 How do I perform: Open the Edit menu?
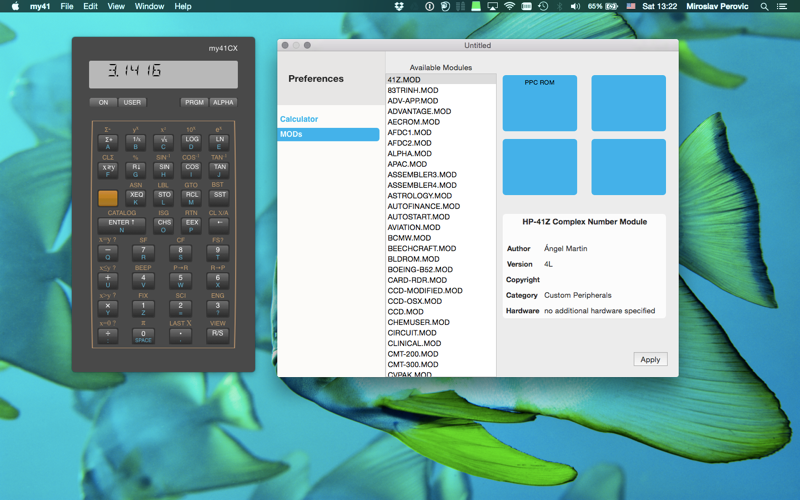coord(90,6)
